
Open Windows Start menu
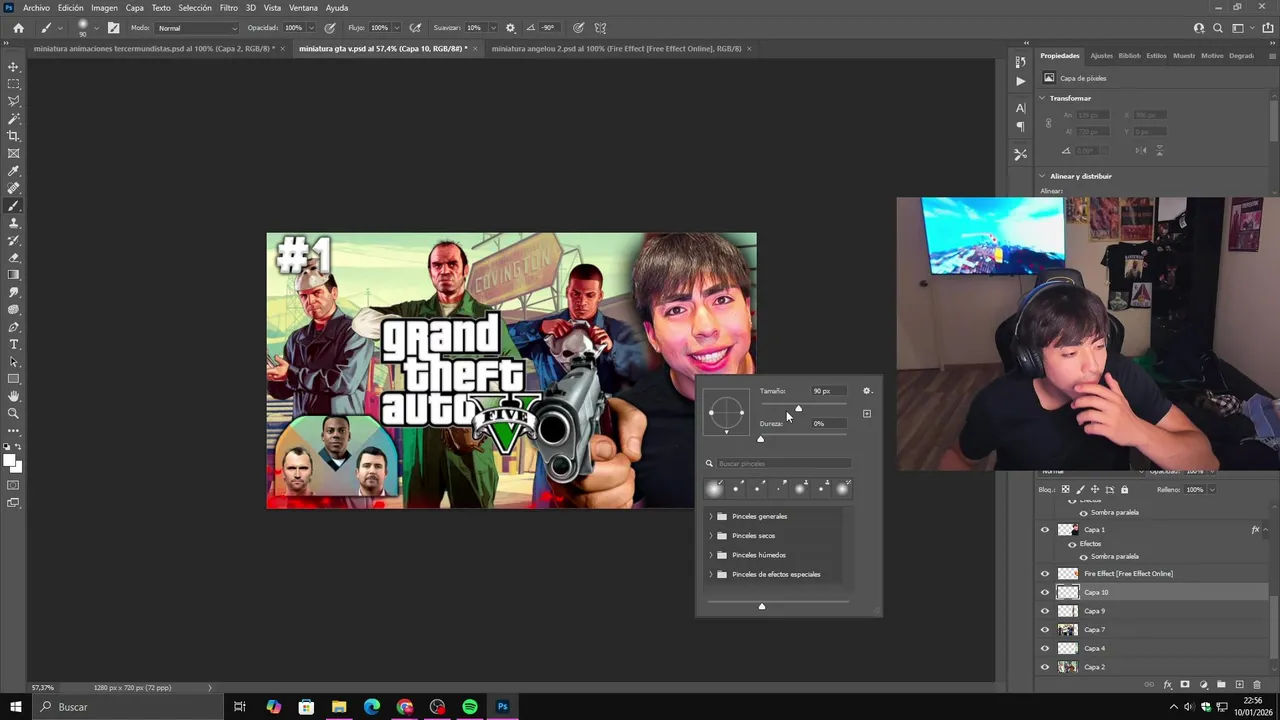coord(15,707)
